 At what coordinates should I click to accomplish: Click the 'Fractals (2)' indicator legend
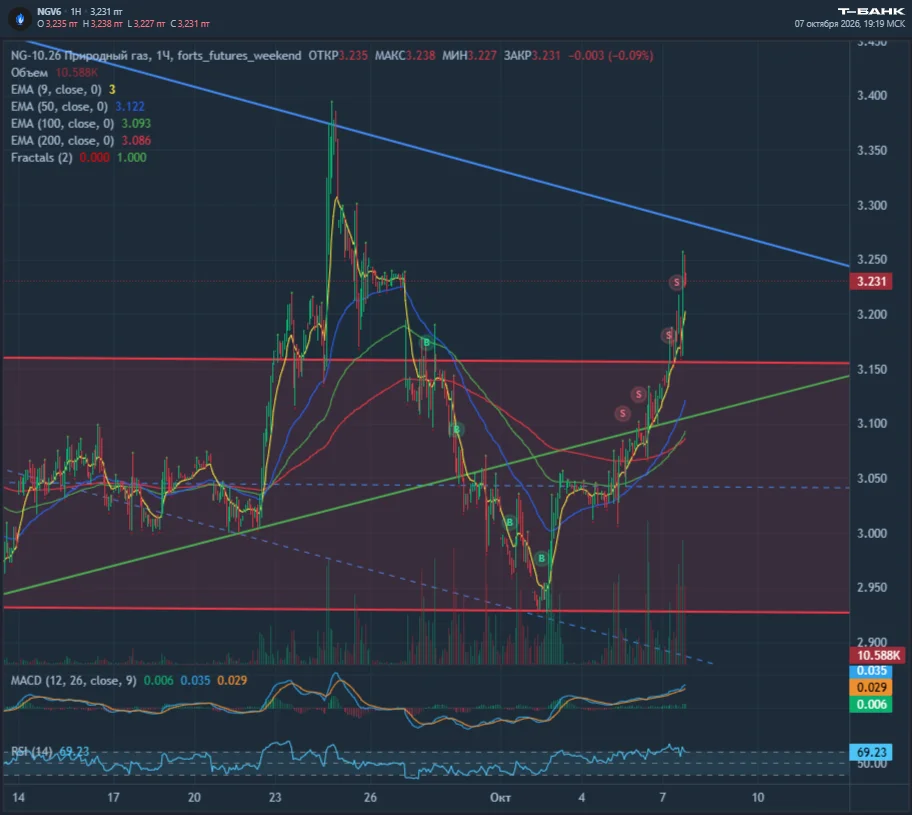click(79, 158)
